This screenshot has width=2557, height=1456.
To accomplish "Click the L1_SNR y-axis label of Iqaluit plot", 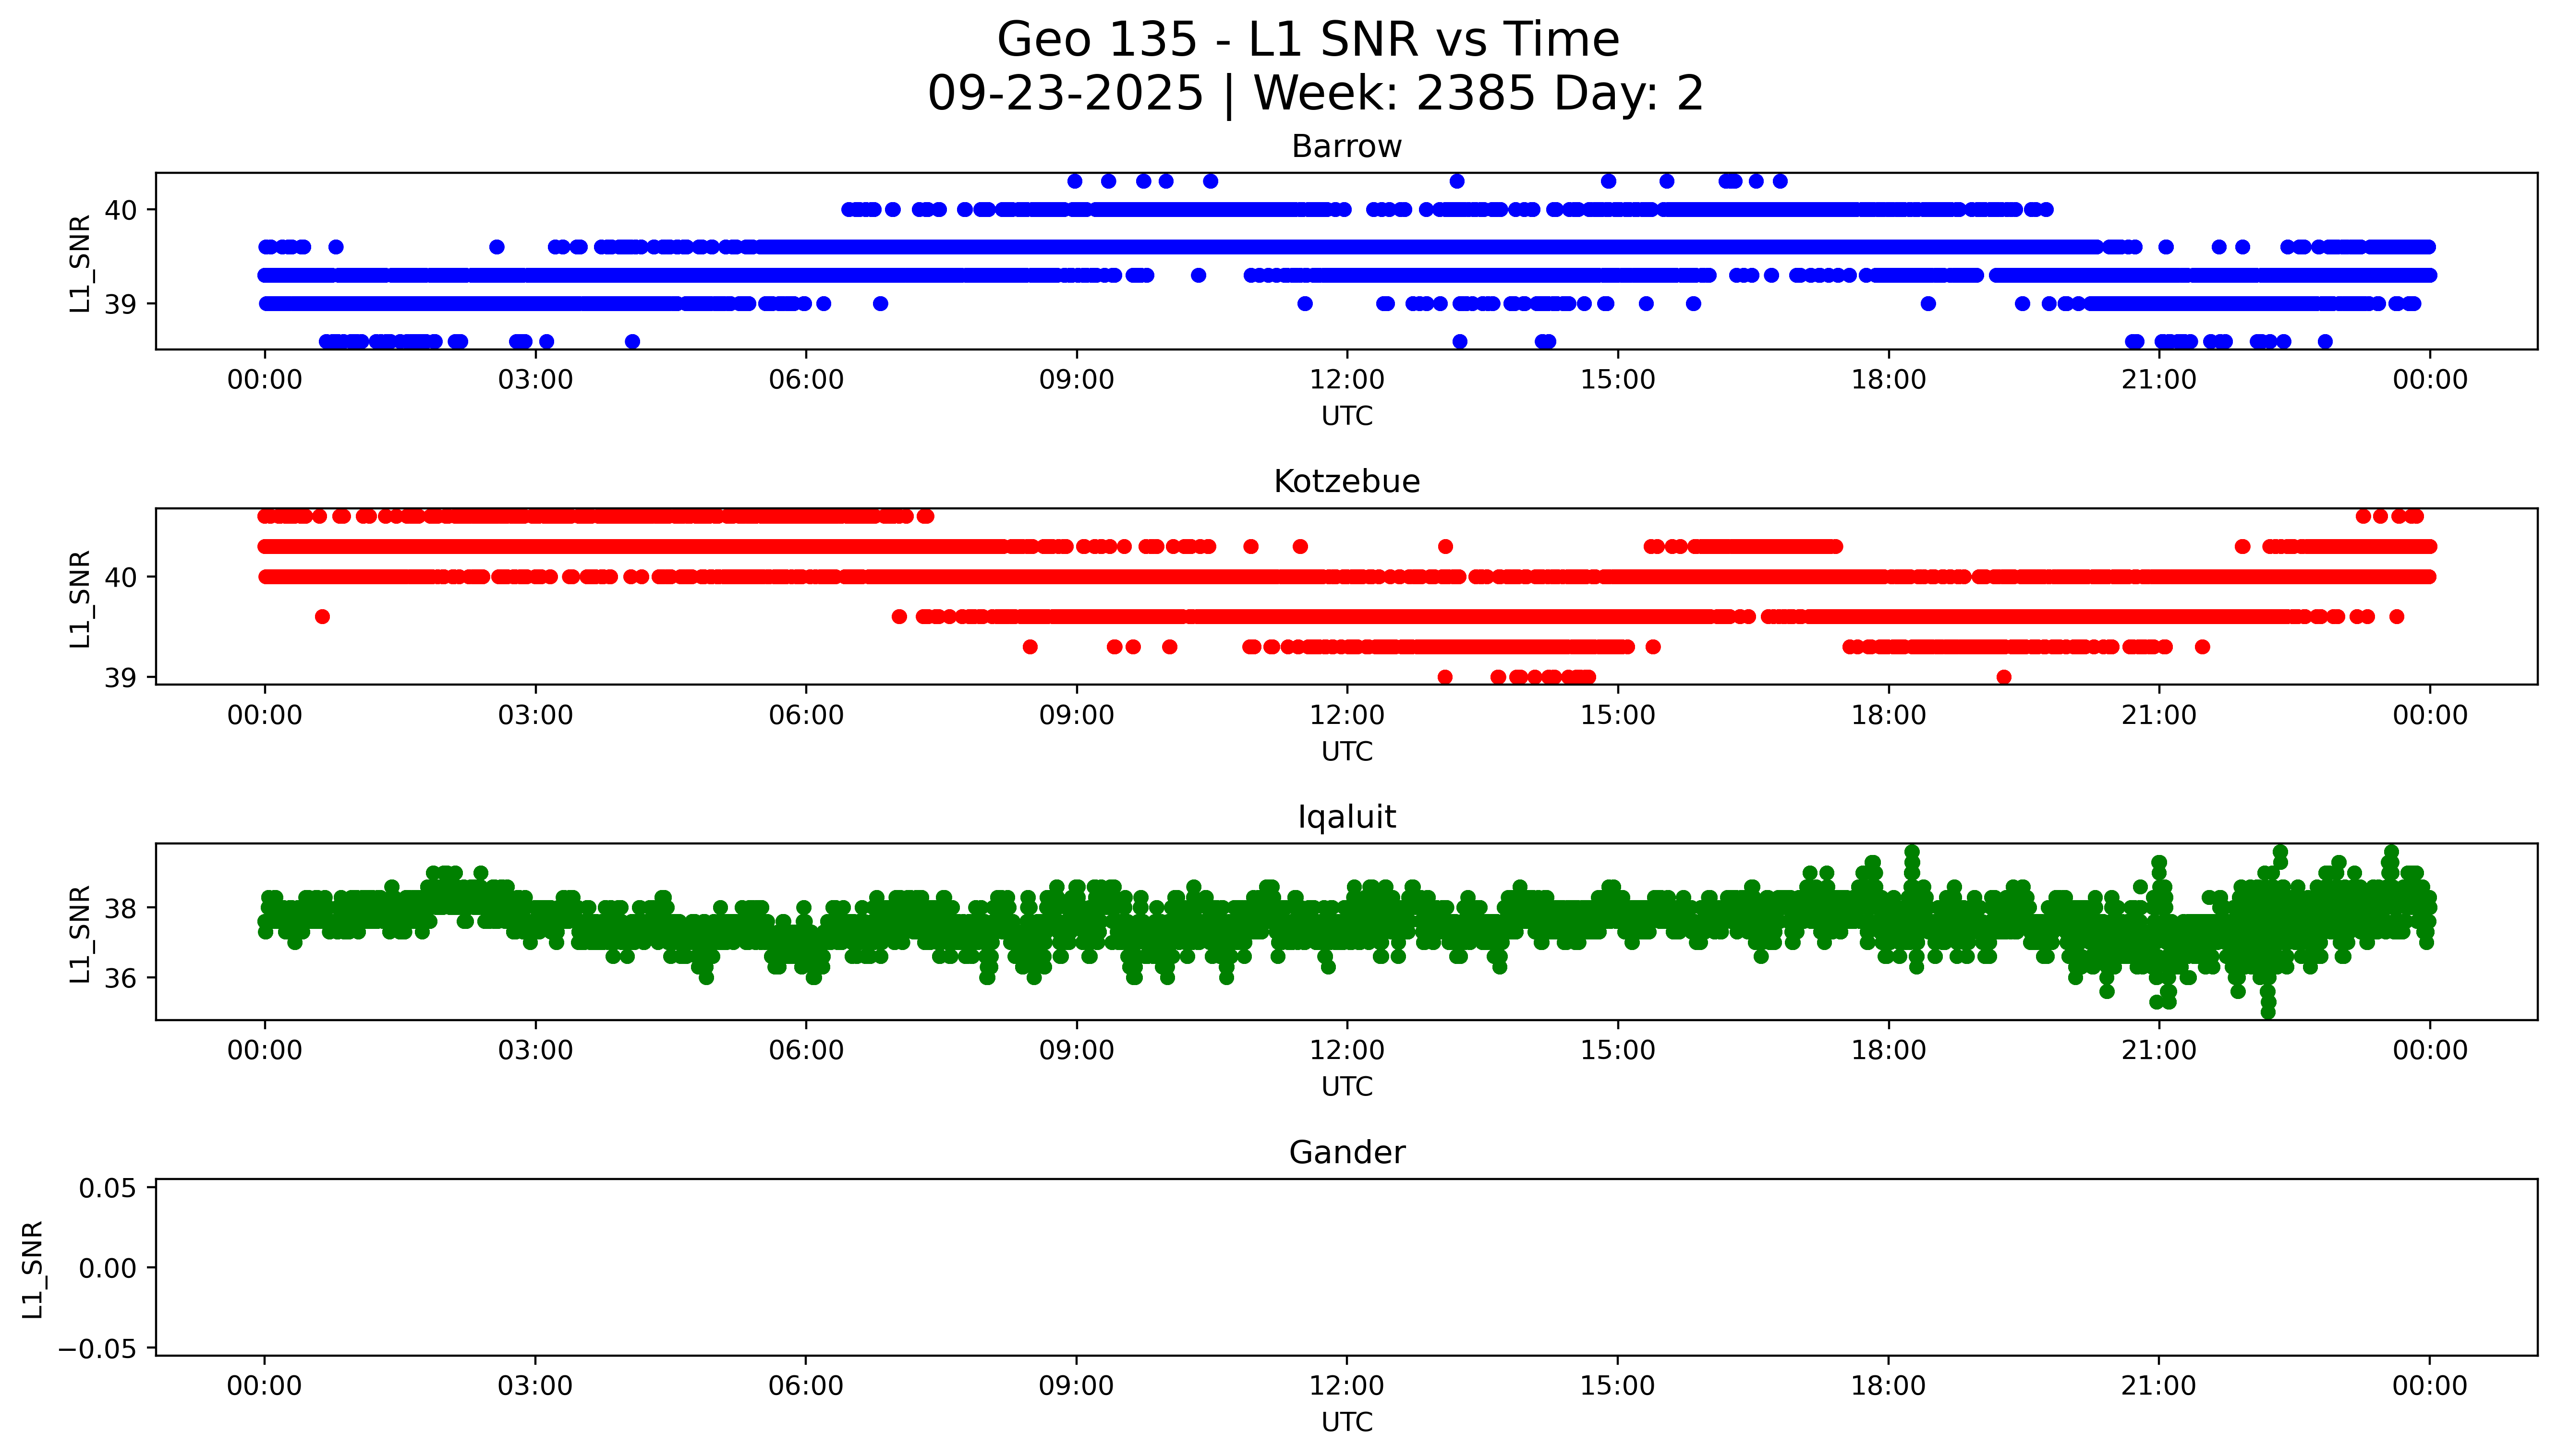I will coord(80,934).
